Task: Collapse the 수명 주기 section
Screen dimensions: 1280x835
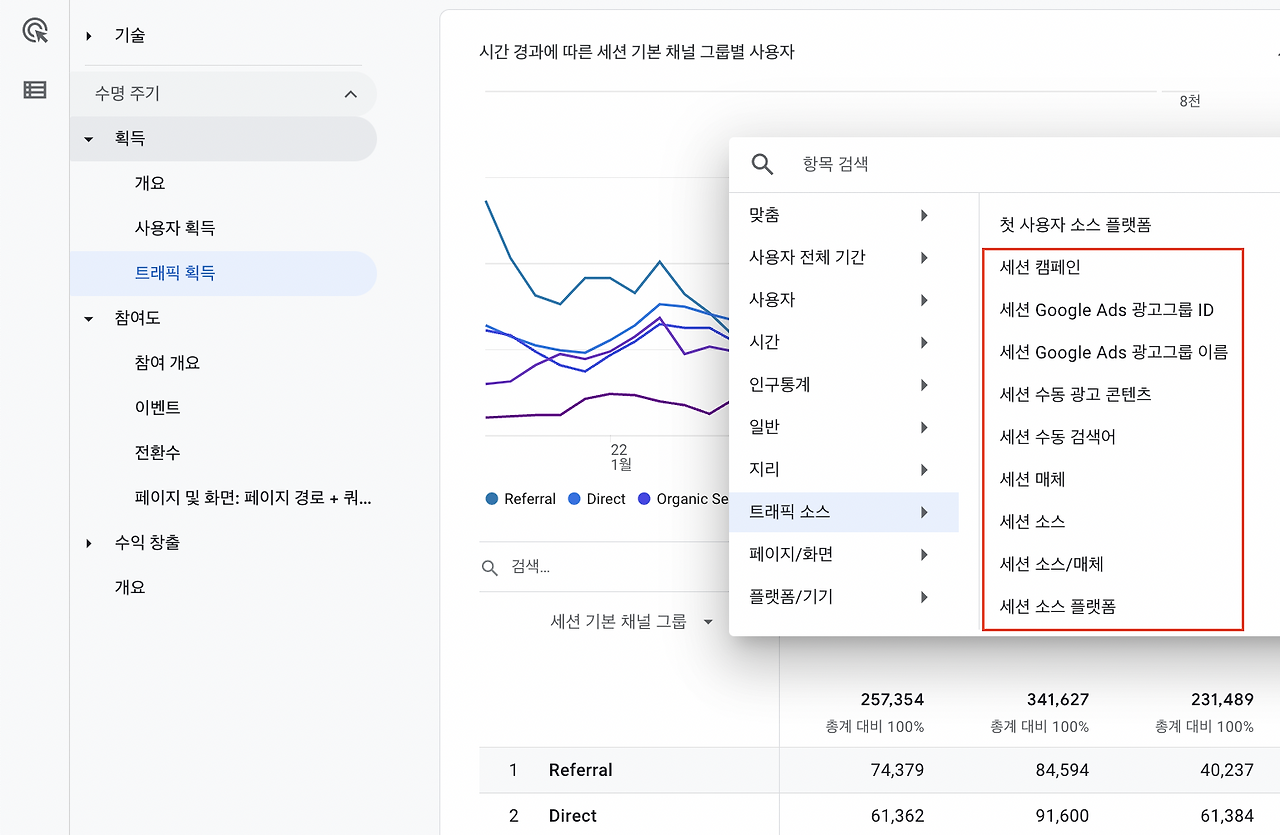Action: (350, 93)
